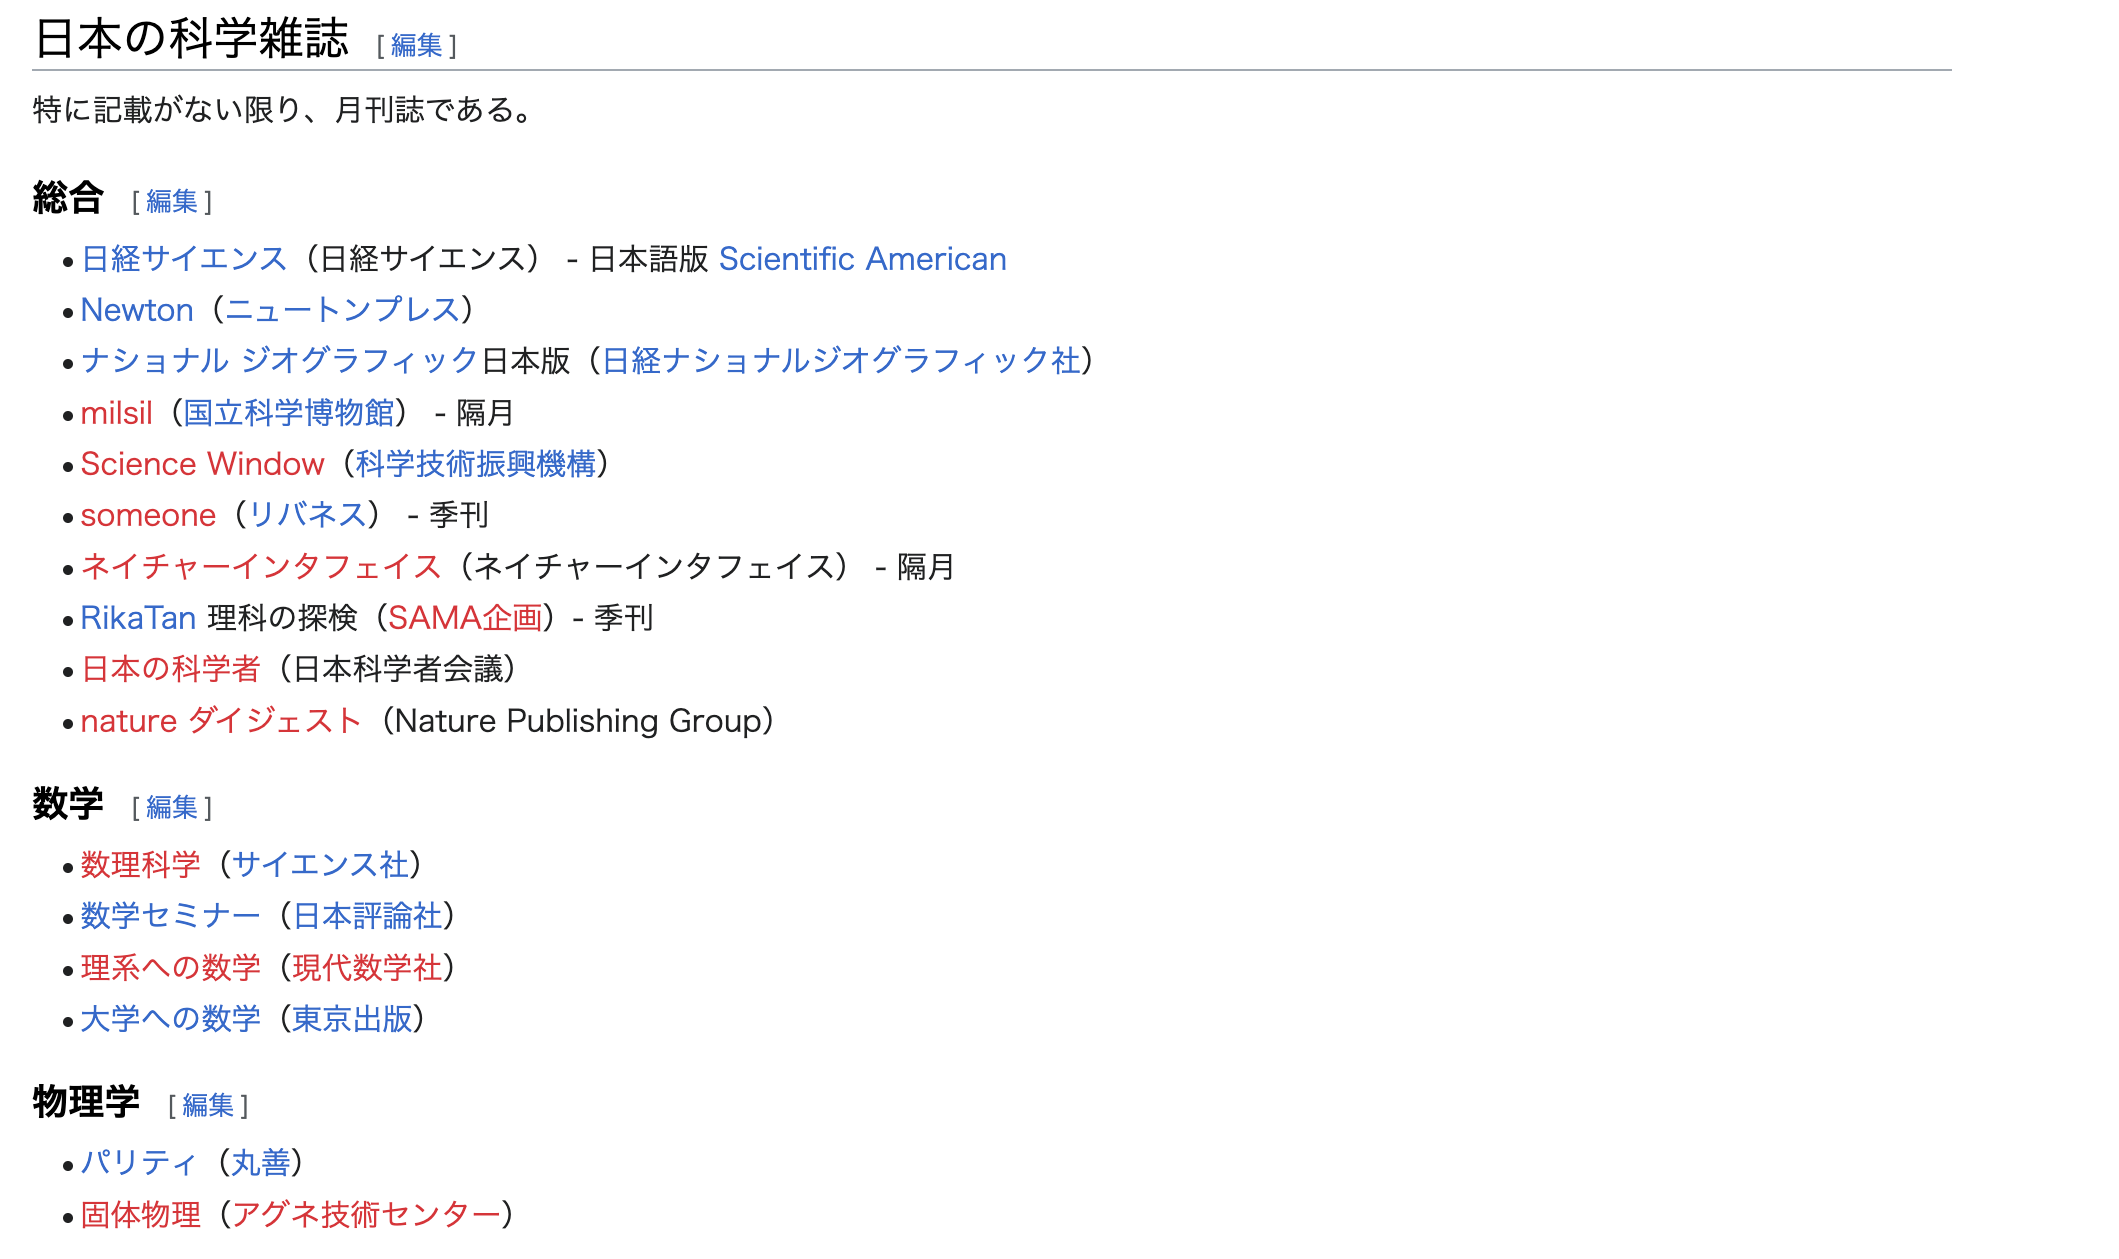Edit the 総合 section via 編集
The height and width of the screenshot is (1259, 2119).
[172, 202]
